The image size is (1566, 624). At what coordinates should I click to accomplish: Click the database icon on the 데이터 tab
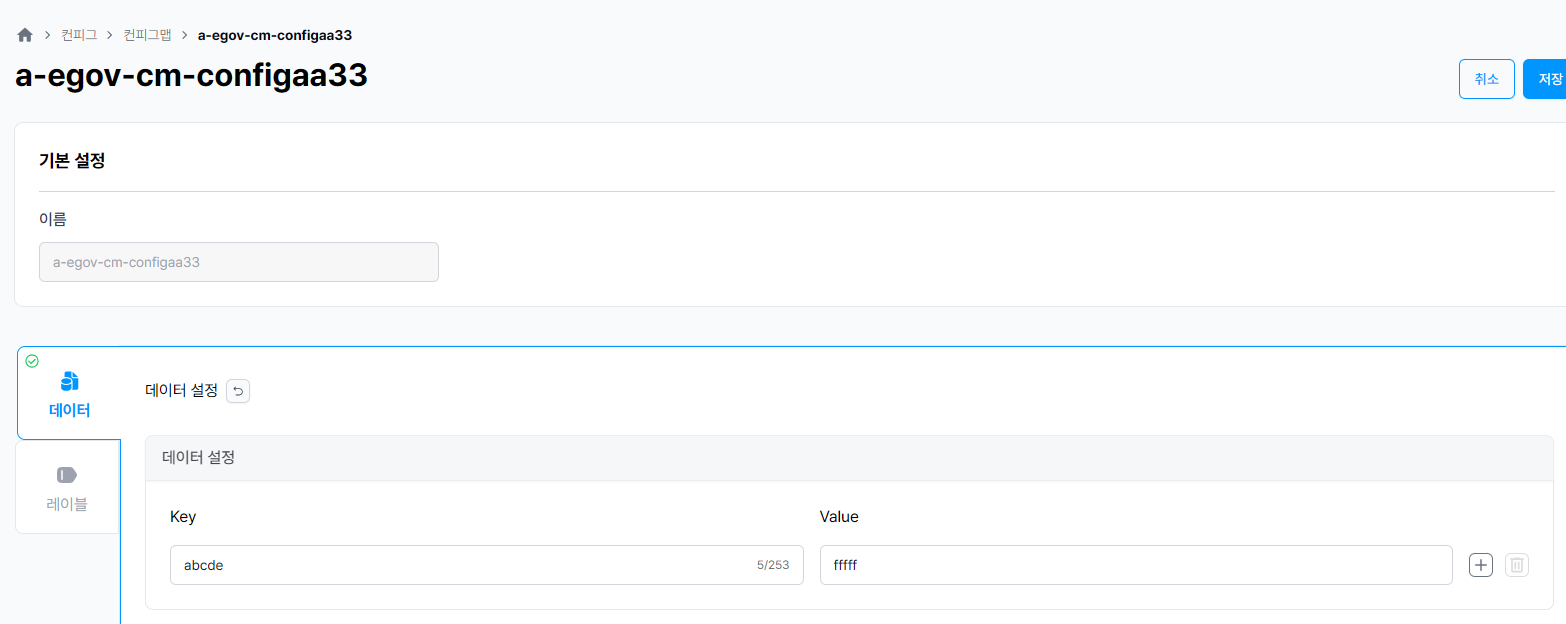[69, 381]
